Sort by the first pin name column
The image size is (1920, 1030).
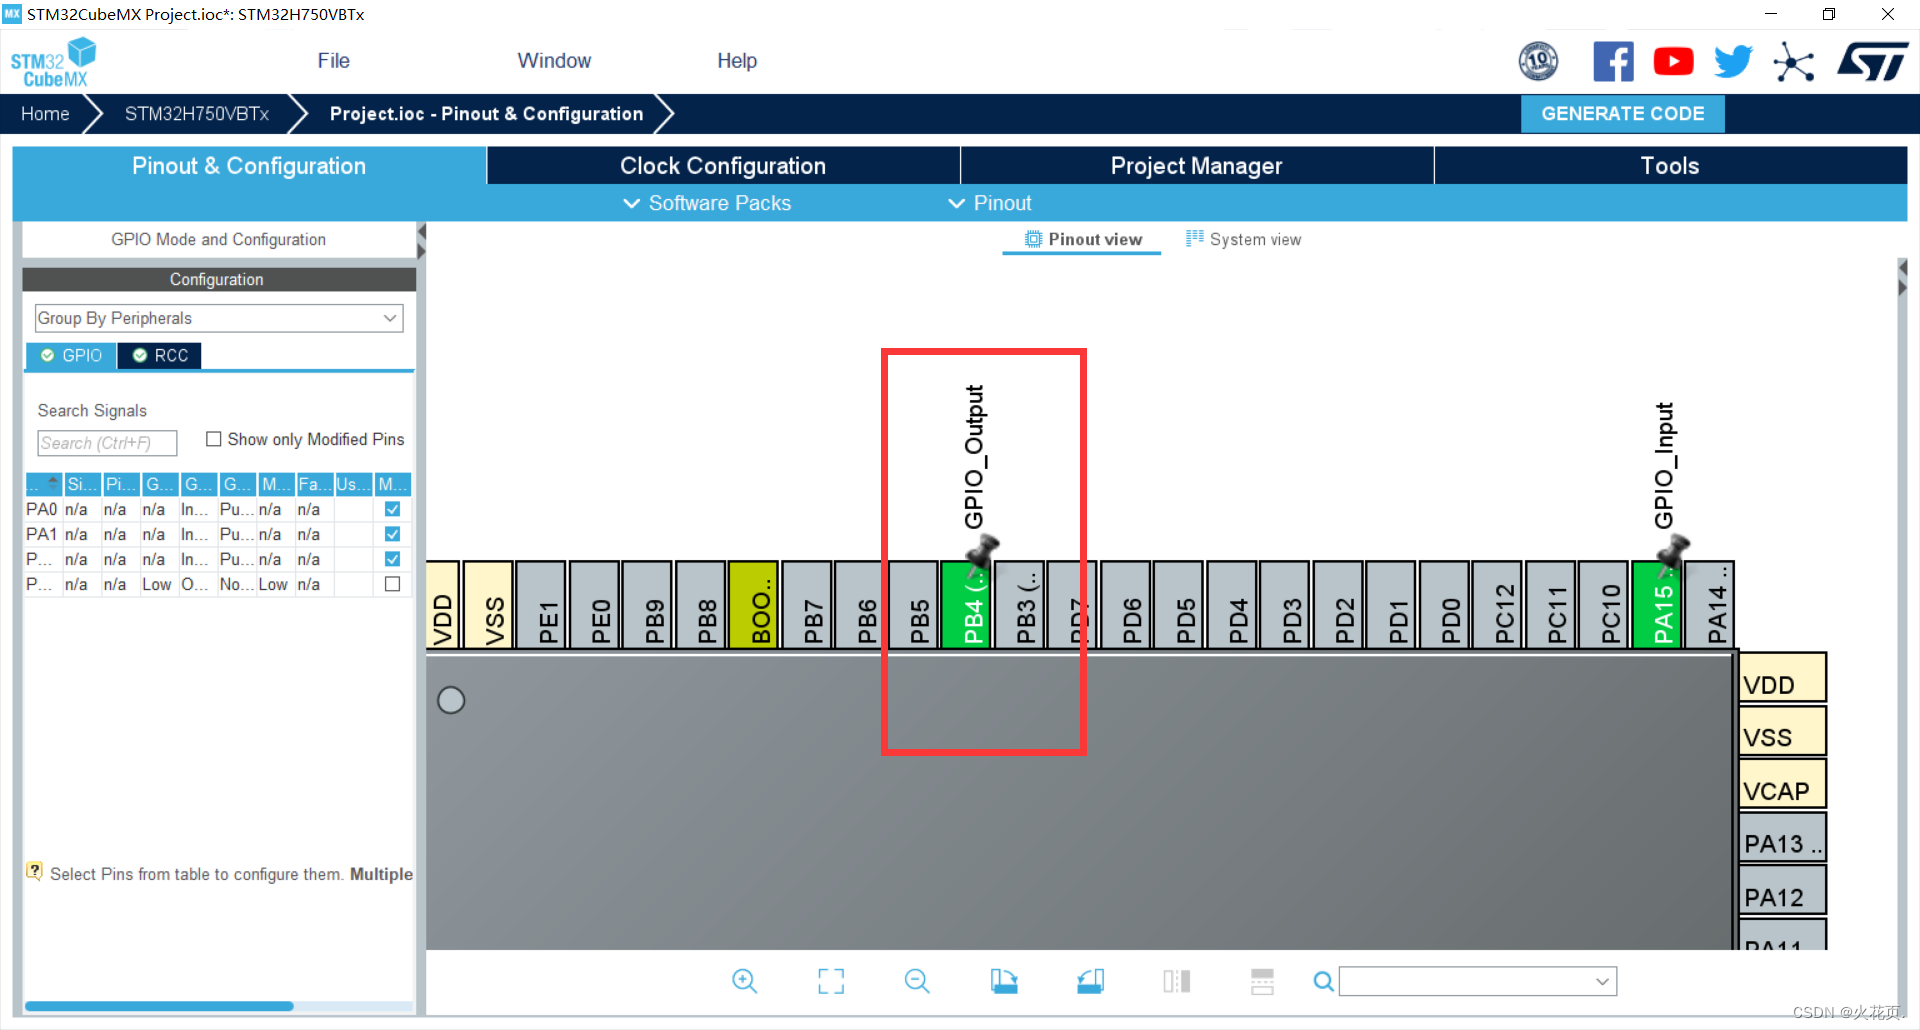pos(43,484)
